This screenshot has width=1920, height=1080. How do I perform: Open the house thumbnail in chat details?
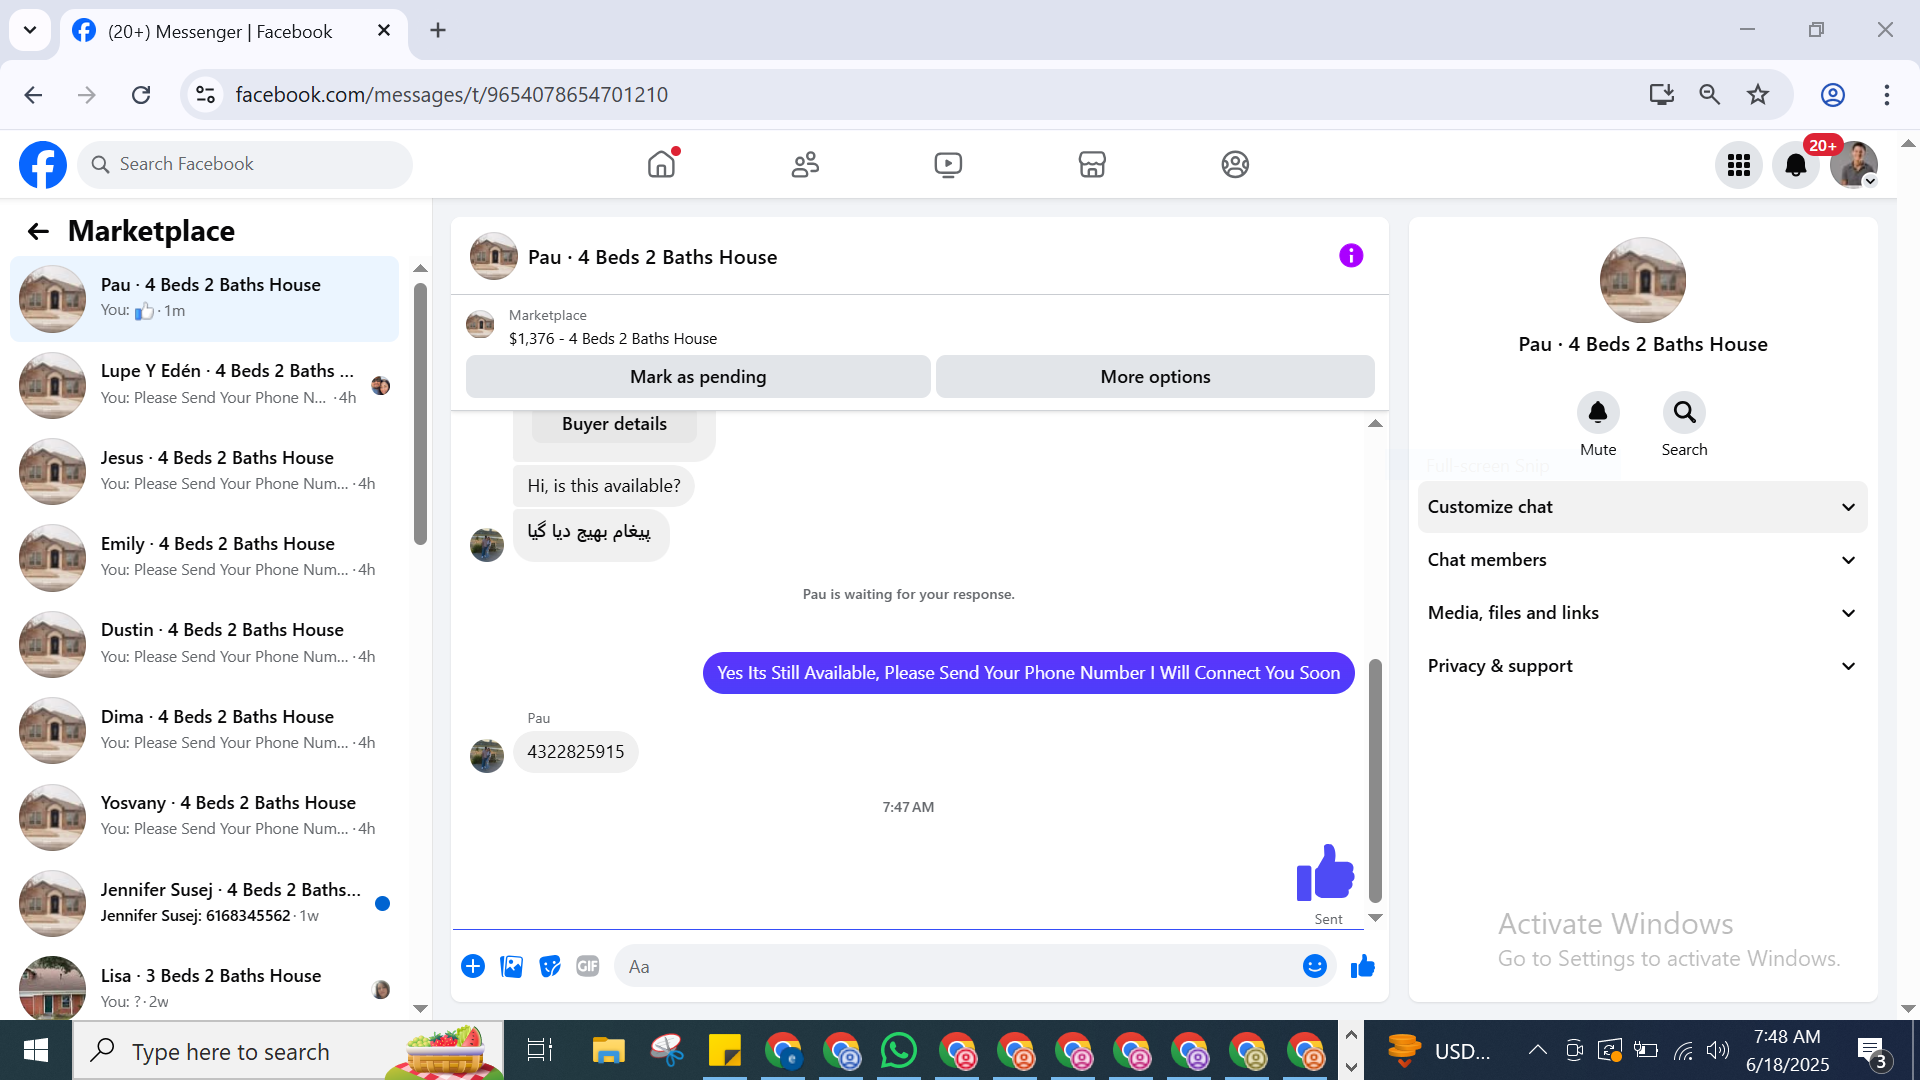(x=1642, y=280)
